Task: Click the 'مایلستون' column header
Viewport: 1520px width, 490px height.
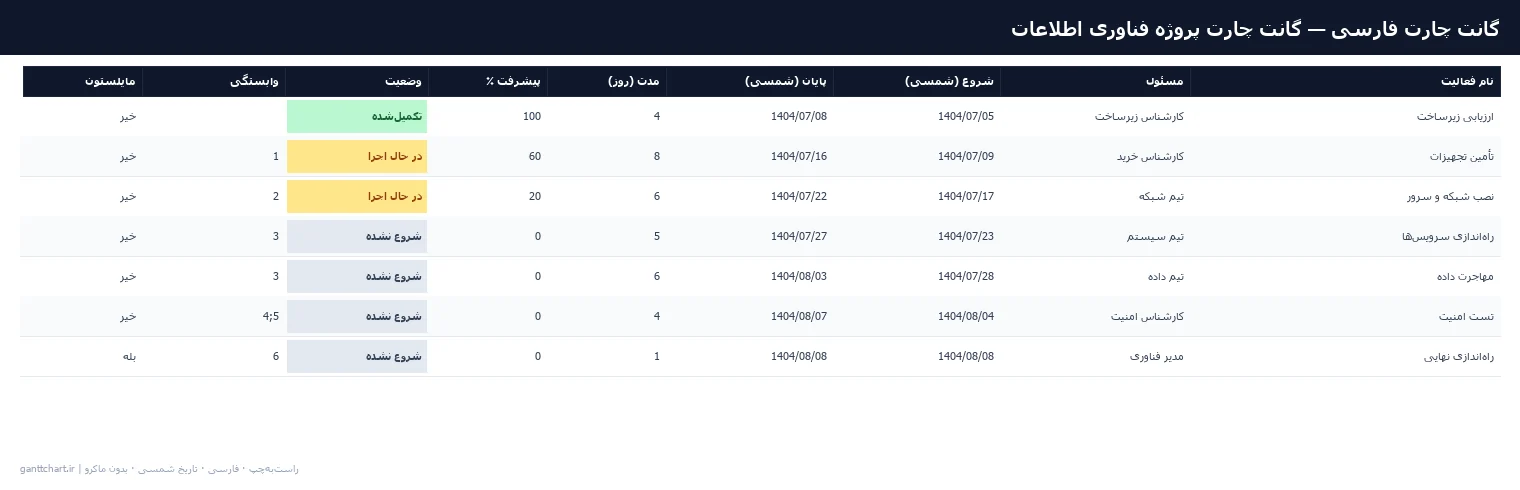Action: (x=82, y=81)
